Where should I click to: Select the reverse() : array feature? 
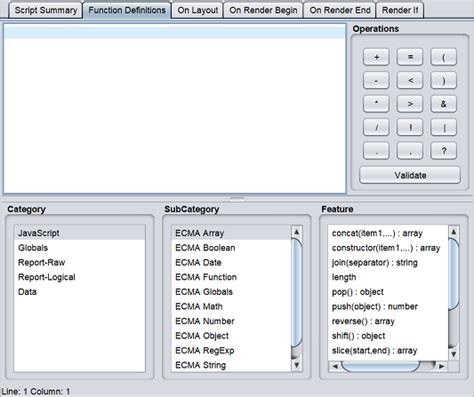coord(388,321)
